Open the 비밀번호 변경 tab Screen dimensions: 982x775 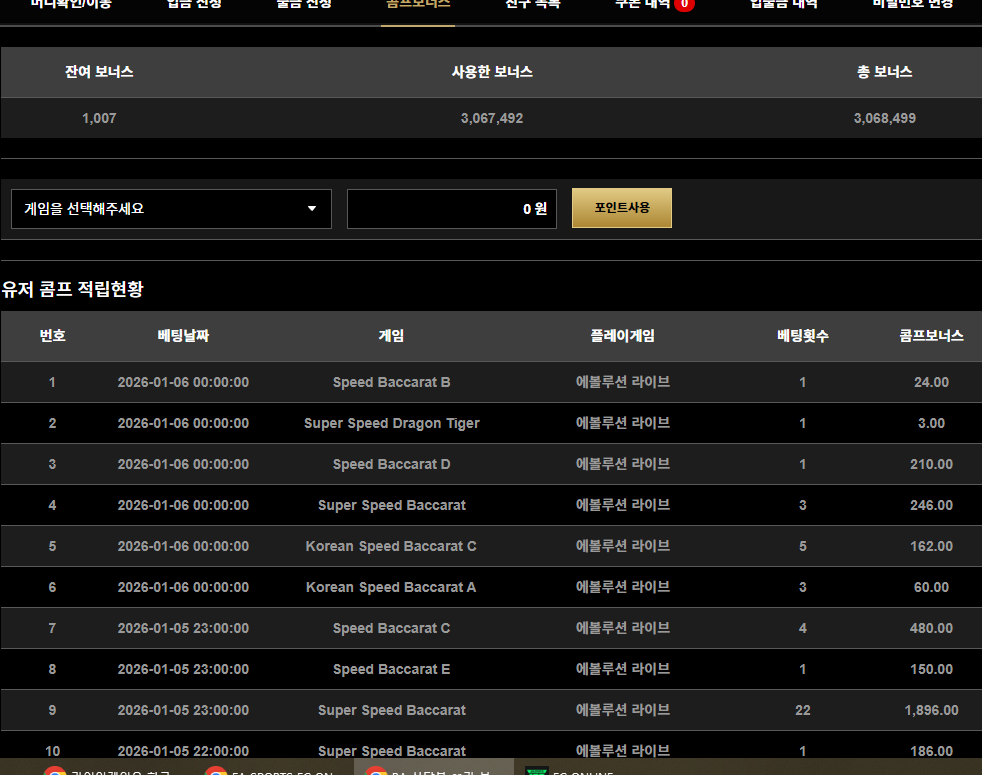pos(912,5)
